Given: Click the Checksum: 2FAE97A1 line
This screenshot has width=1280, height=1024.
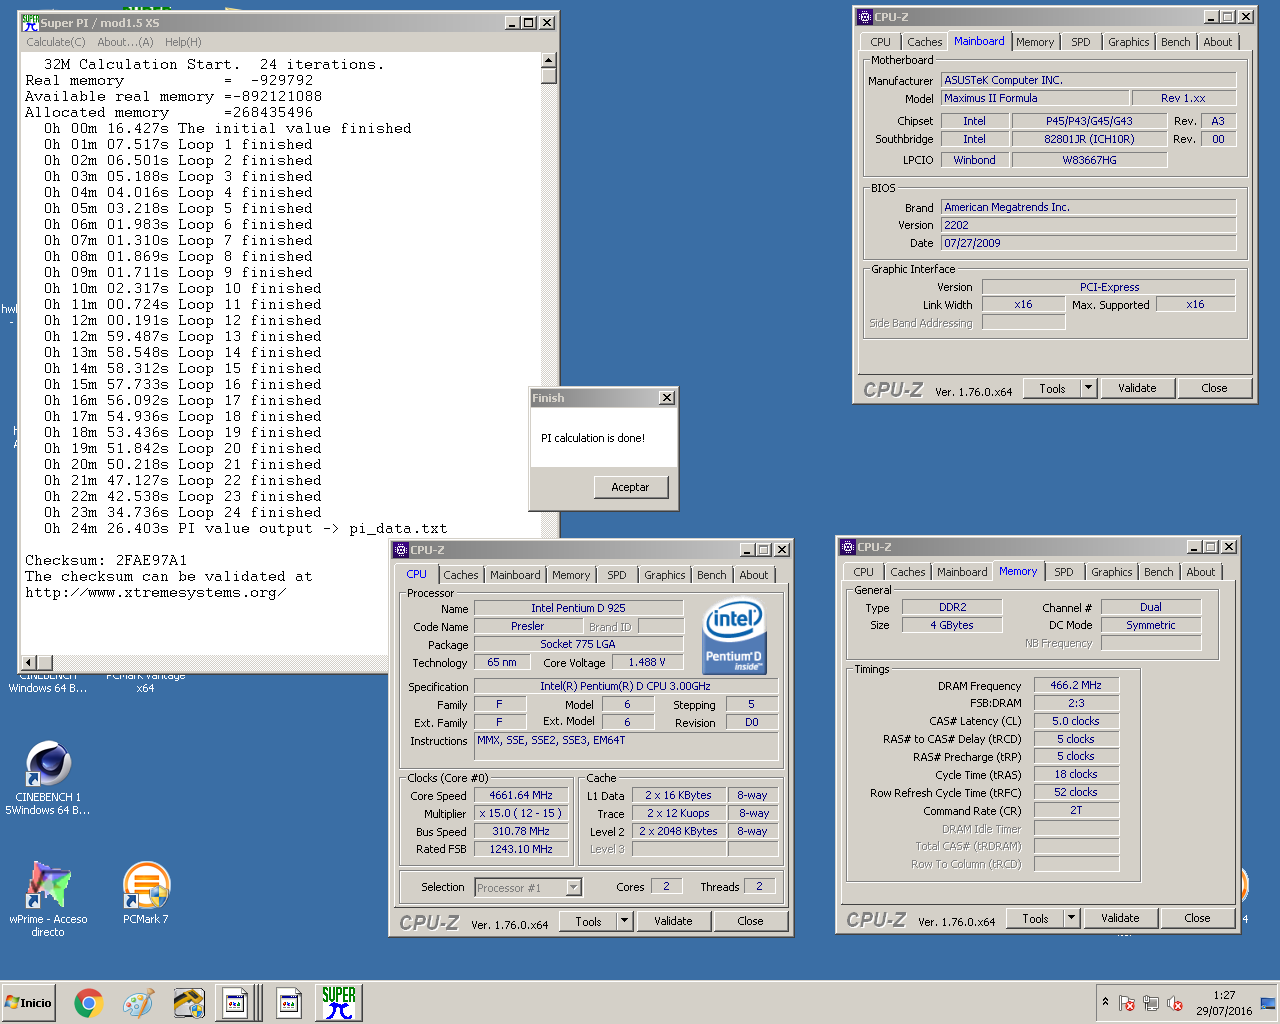Looking at the screenshot, I should [x=106, y=561].
